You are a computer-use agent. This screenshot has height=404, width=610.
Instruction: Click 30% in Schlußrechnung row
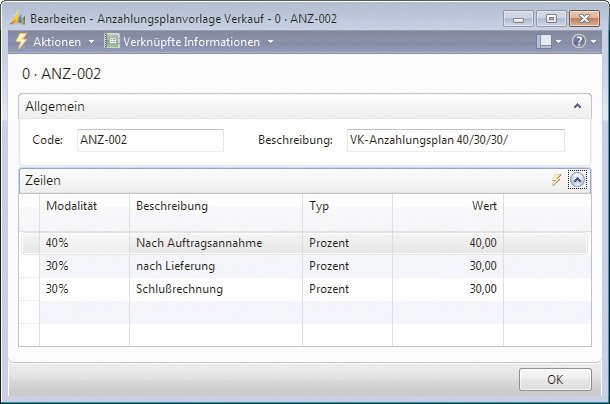click(x=84, y=289)
